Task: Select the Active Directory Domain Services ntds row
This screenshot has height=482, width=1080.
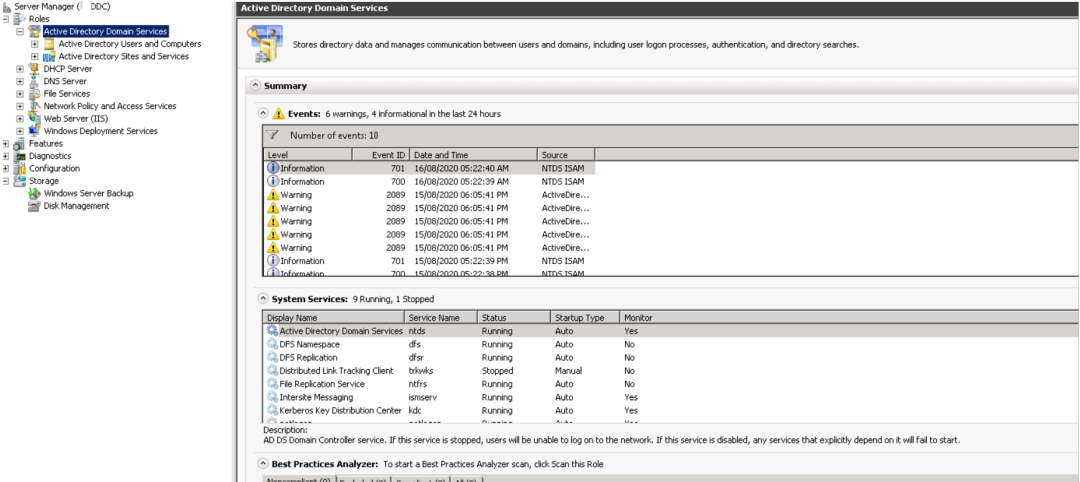Action: (x=672, y=331)
